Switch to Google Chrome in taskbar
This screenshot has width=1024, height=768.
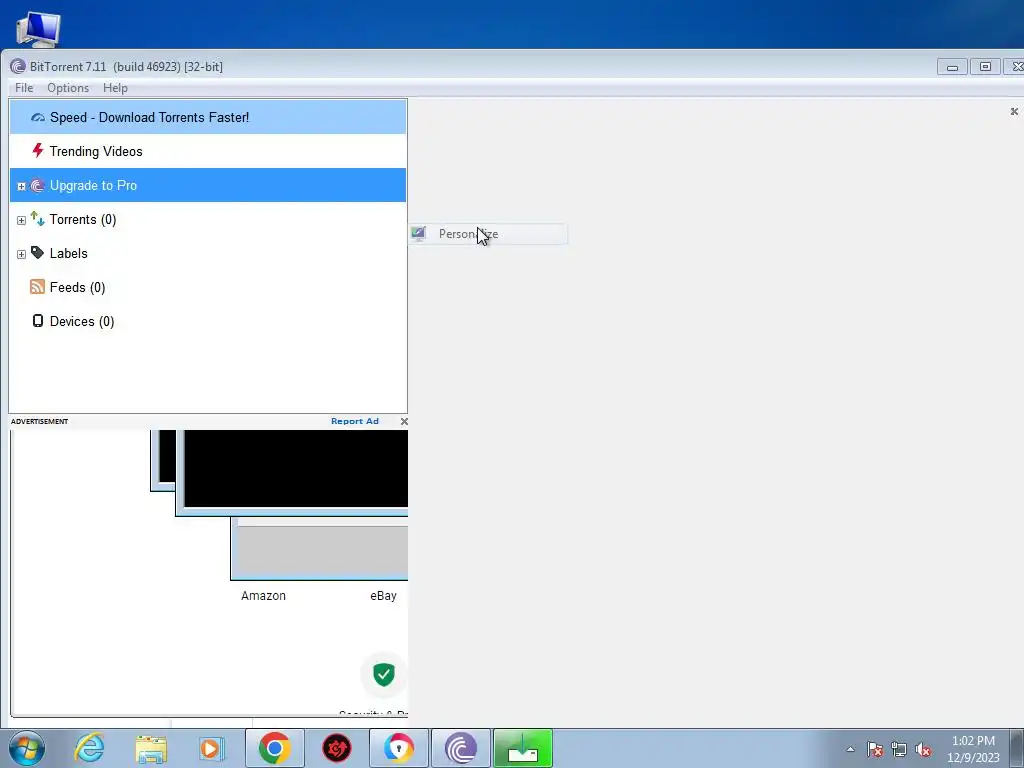(x=274, y=748)
